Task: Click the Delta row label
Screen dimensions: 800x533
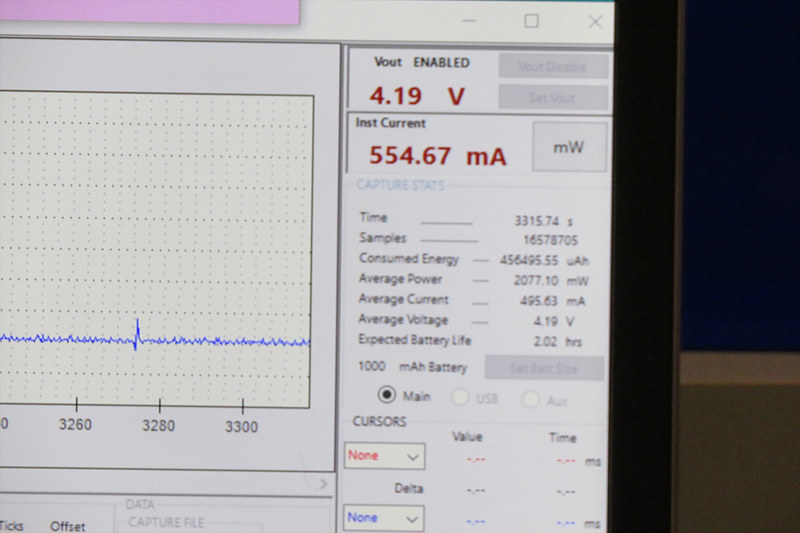Action: click(x=409, y=489)
